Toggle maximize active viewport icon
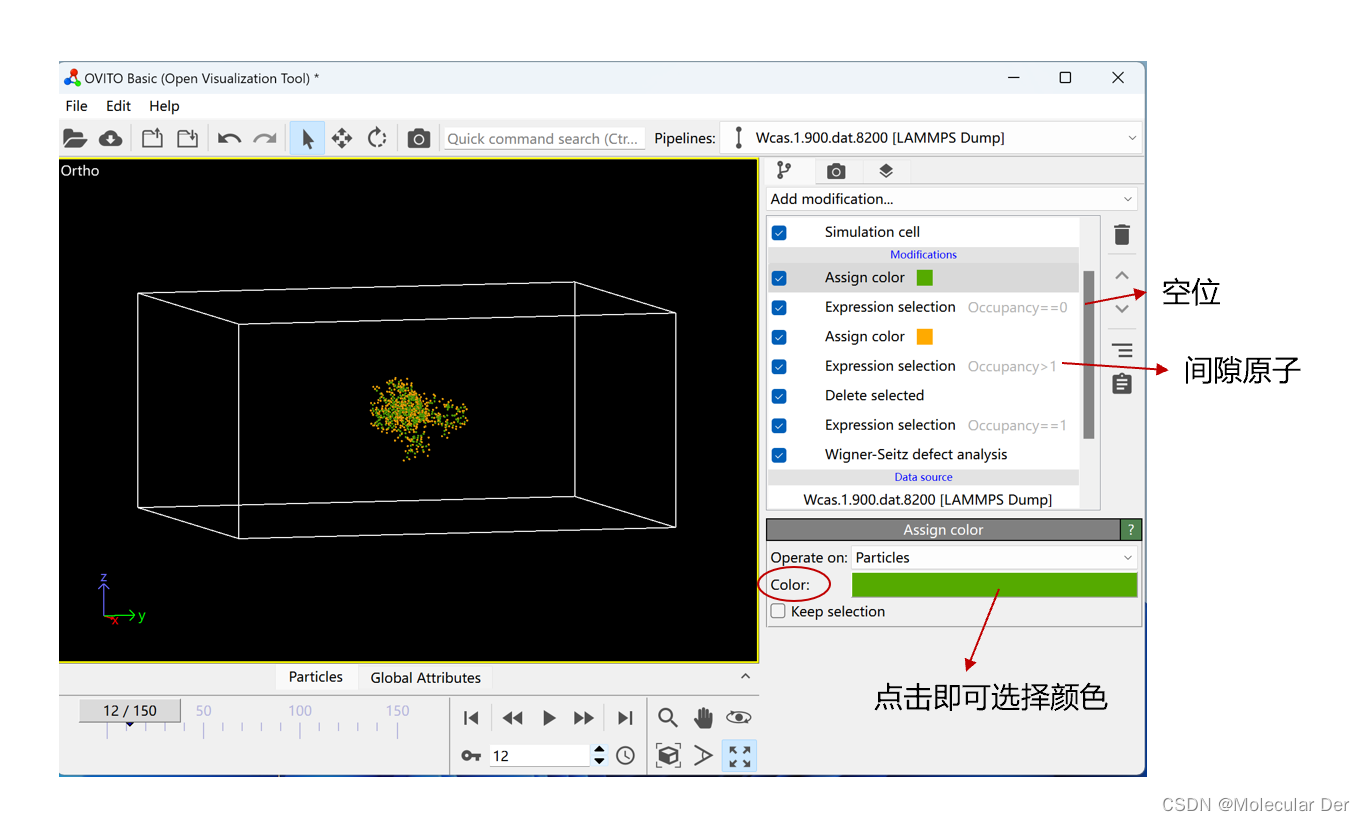Viewport: 1365px width, 821px height. (739, 756)
